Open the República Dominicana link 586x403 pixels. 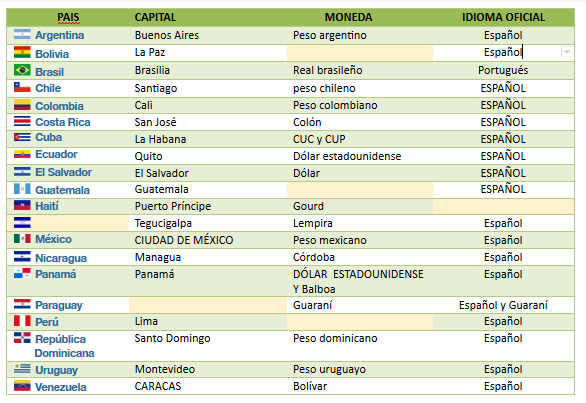pos(64,346)
